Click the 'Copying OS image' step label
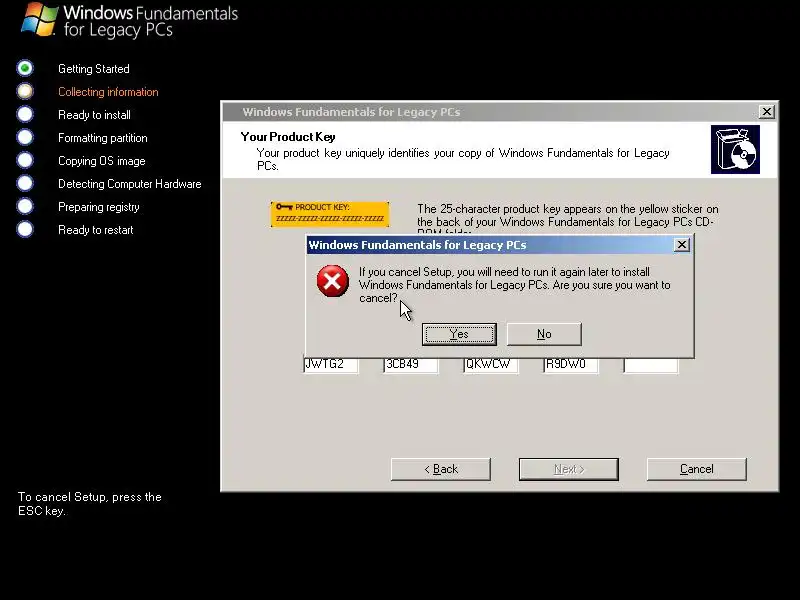This screenshot has height=600, width=800. 102,161
